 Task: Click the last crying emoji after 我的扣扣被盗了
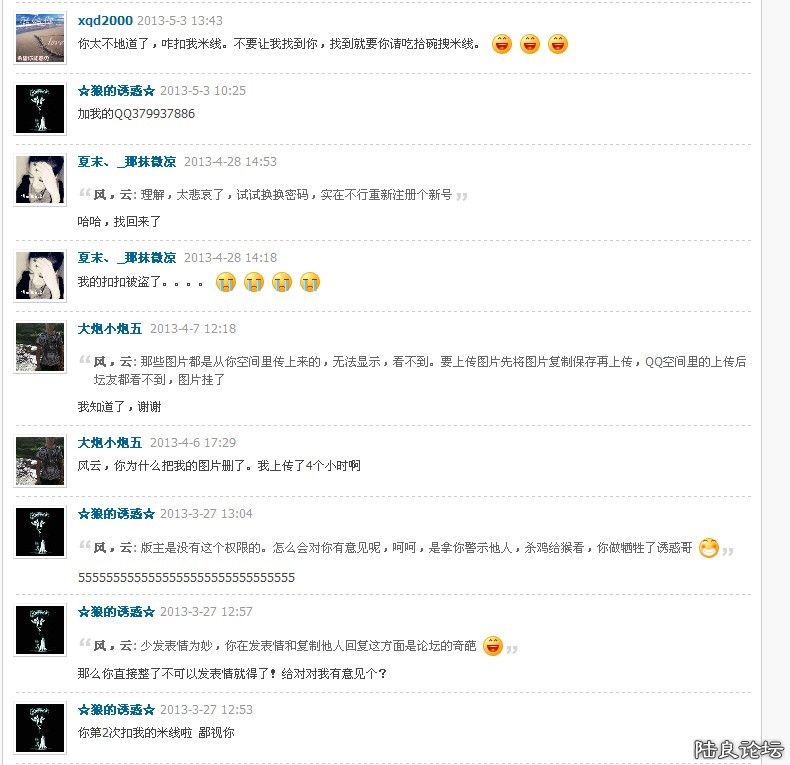[309, 282]
